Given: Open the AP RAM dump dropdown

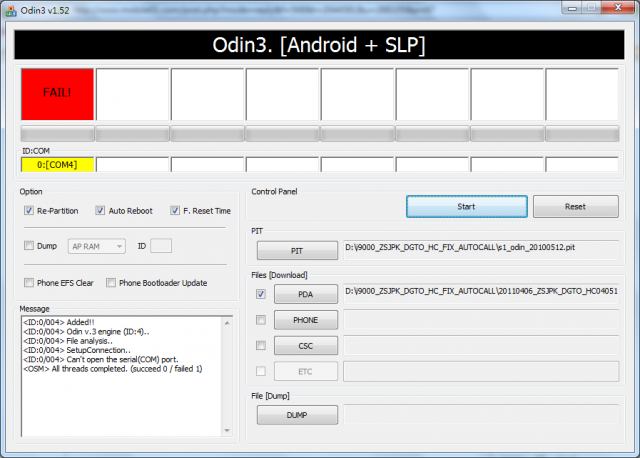Looking at the screenshot, I should [x=97, y=246].
